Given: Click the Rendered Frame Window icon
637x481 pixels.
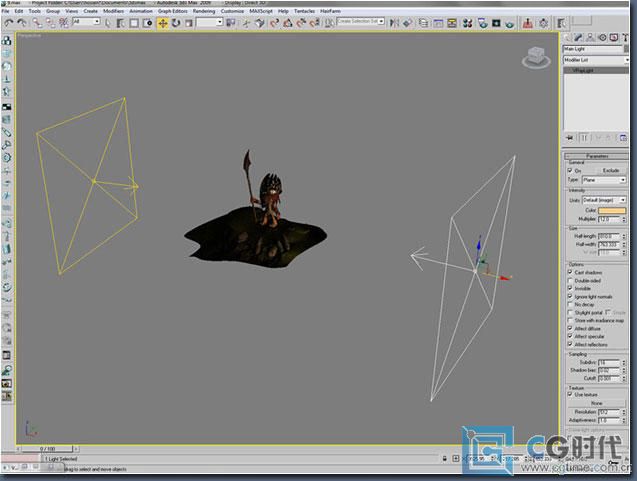Looking at the screenshot, I should point(496,23).
